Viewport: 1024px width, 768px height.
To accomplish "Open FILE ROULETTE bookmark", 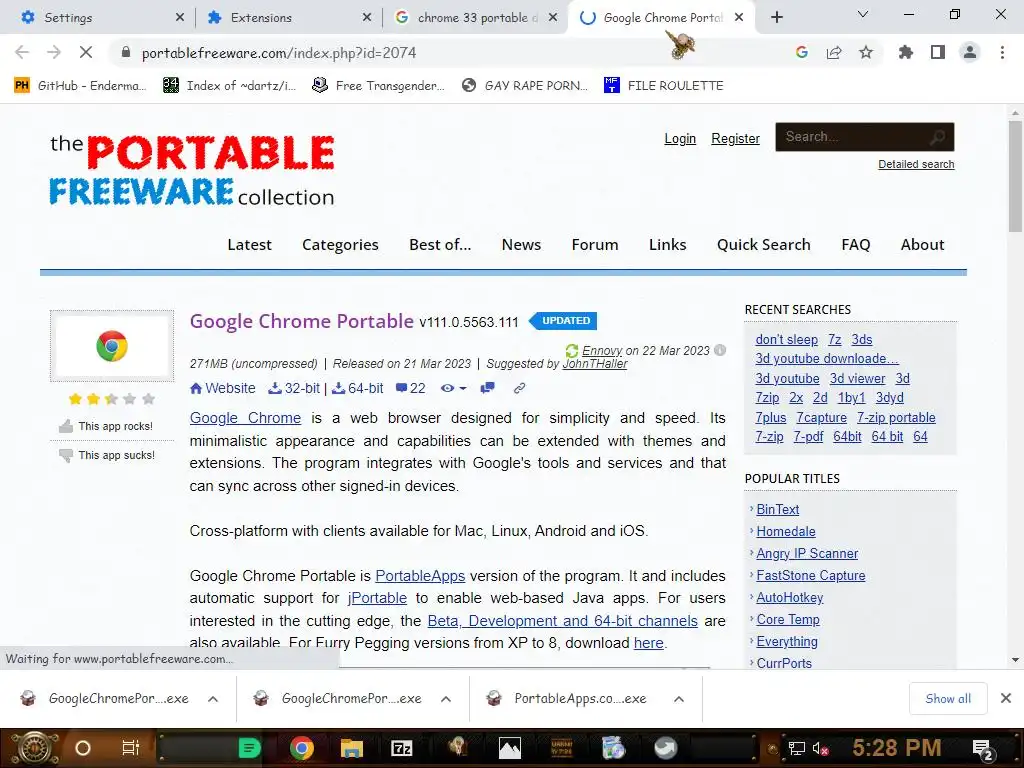I will (x=664, y=86).
